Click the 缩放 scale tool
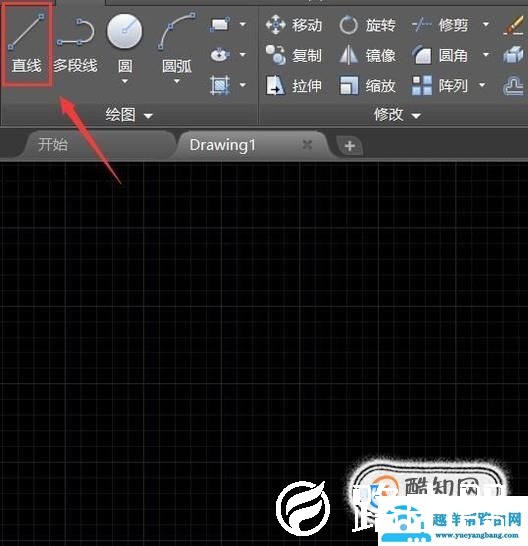This screenshot has width=528, height=546. pos(367,86)
